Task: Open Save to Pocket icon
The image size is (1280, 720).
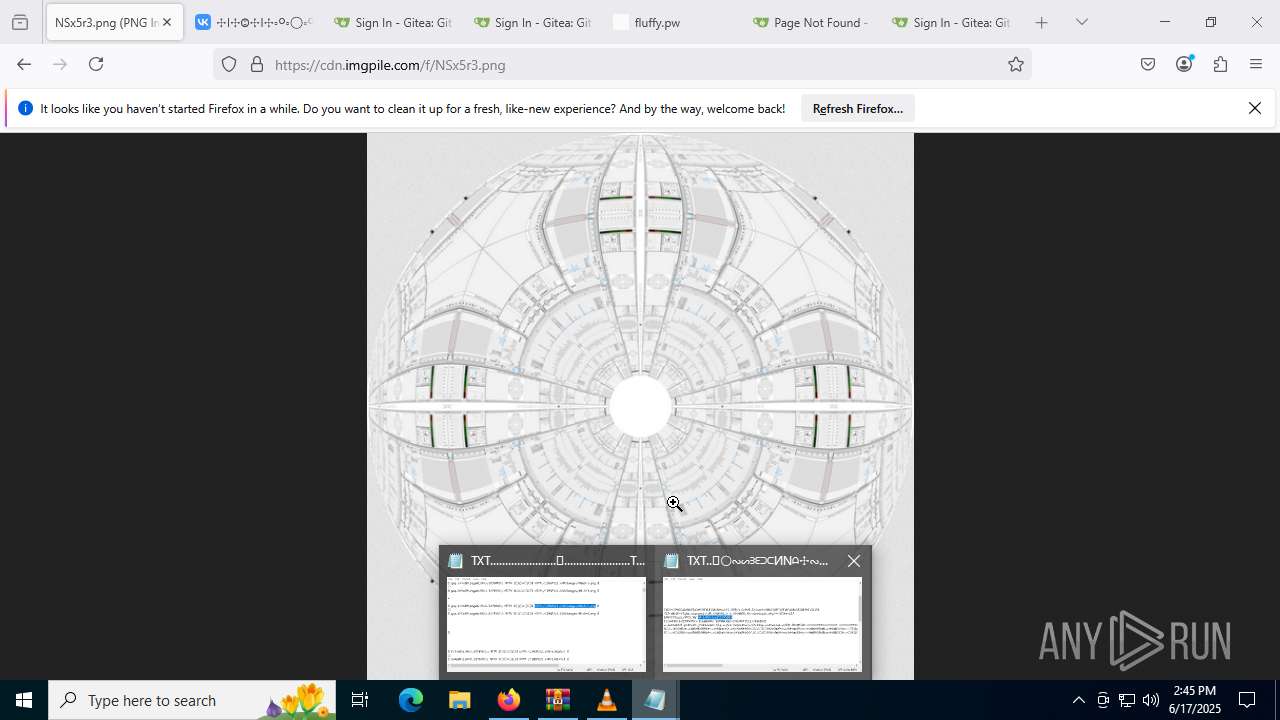Action: (1148, 64)
